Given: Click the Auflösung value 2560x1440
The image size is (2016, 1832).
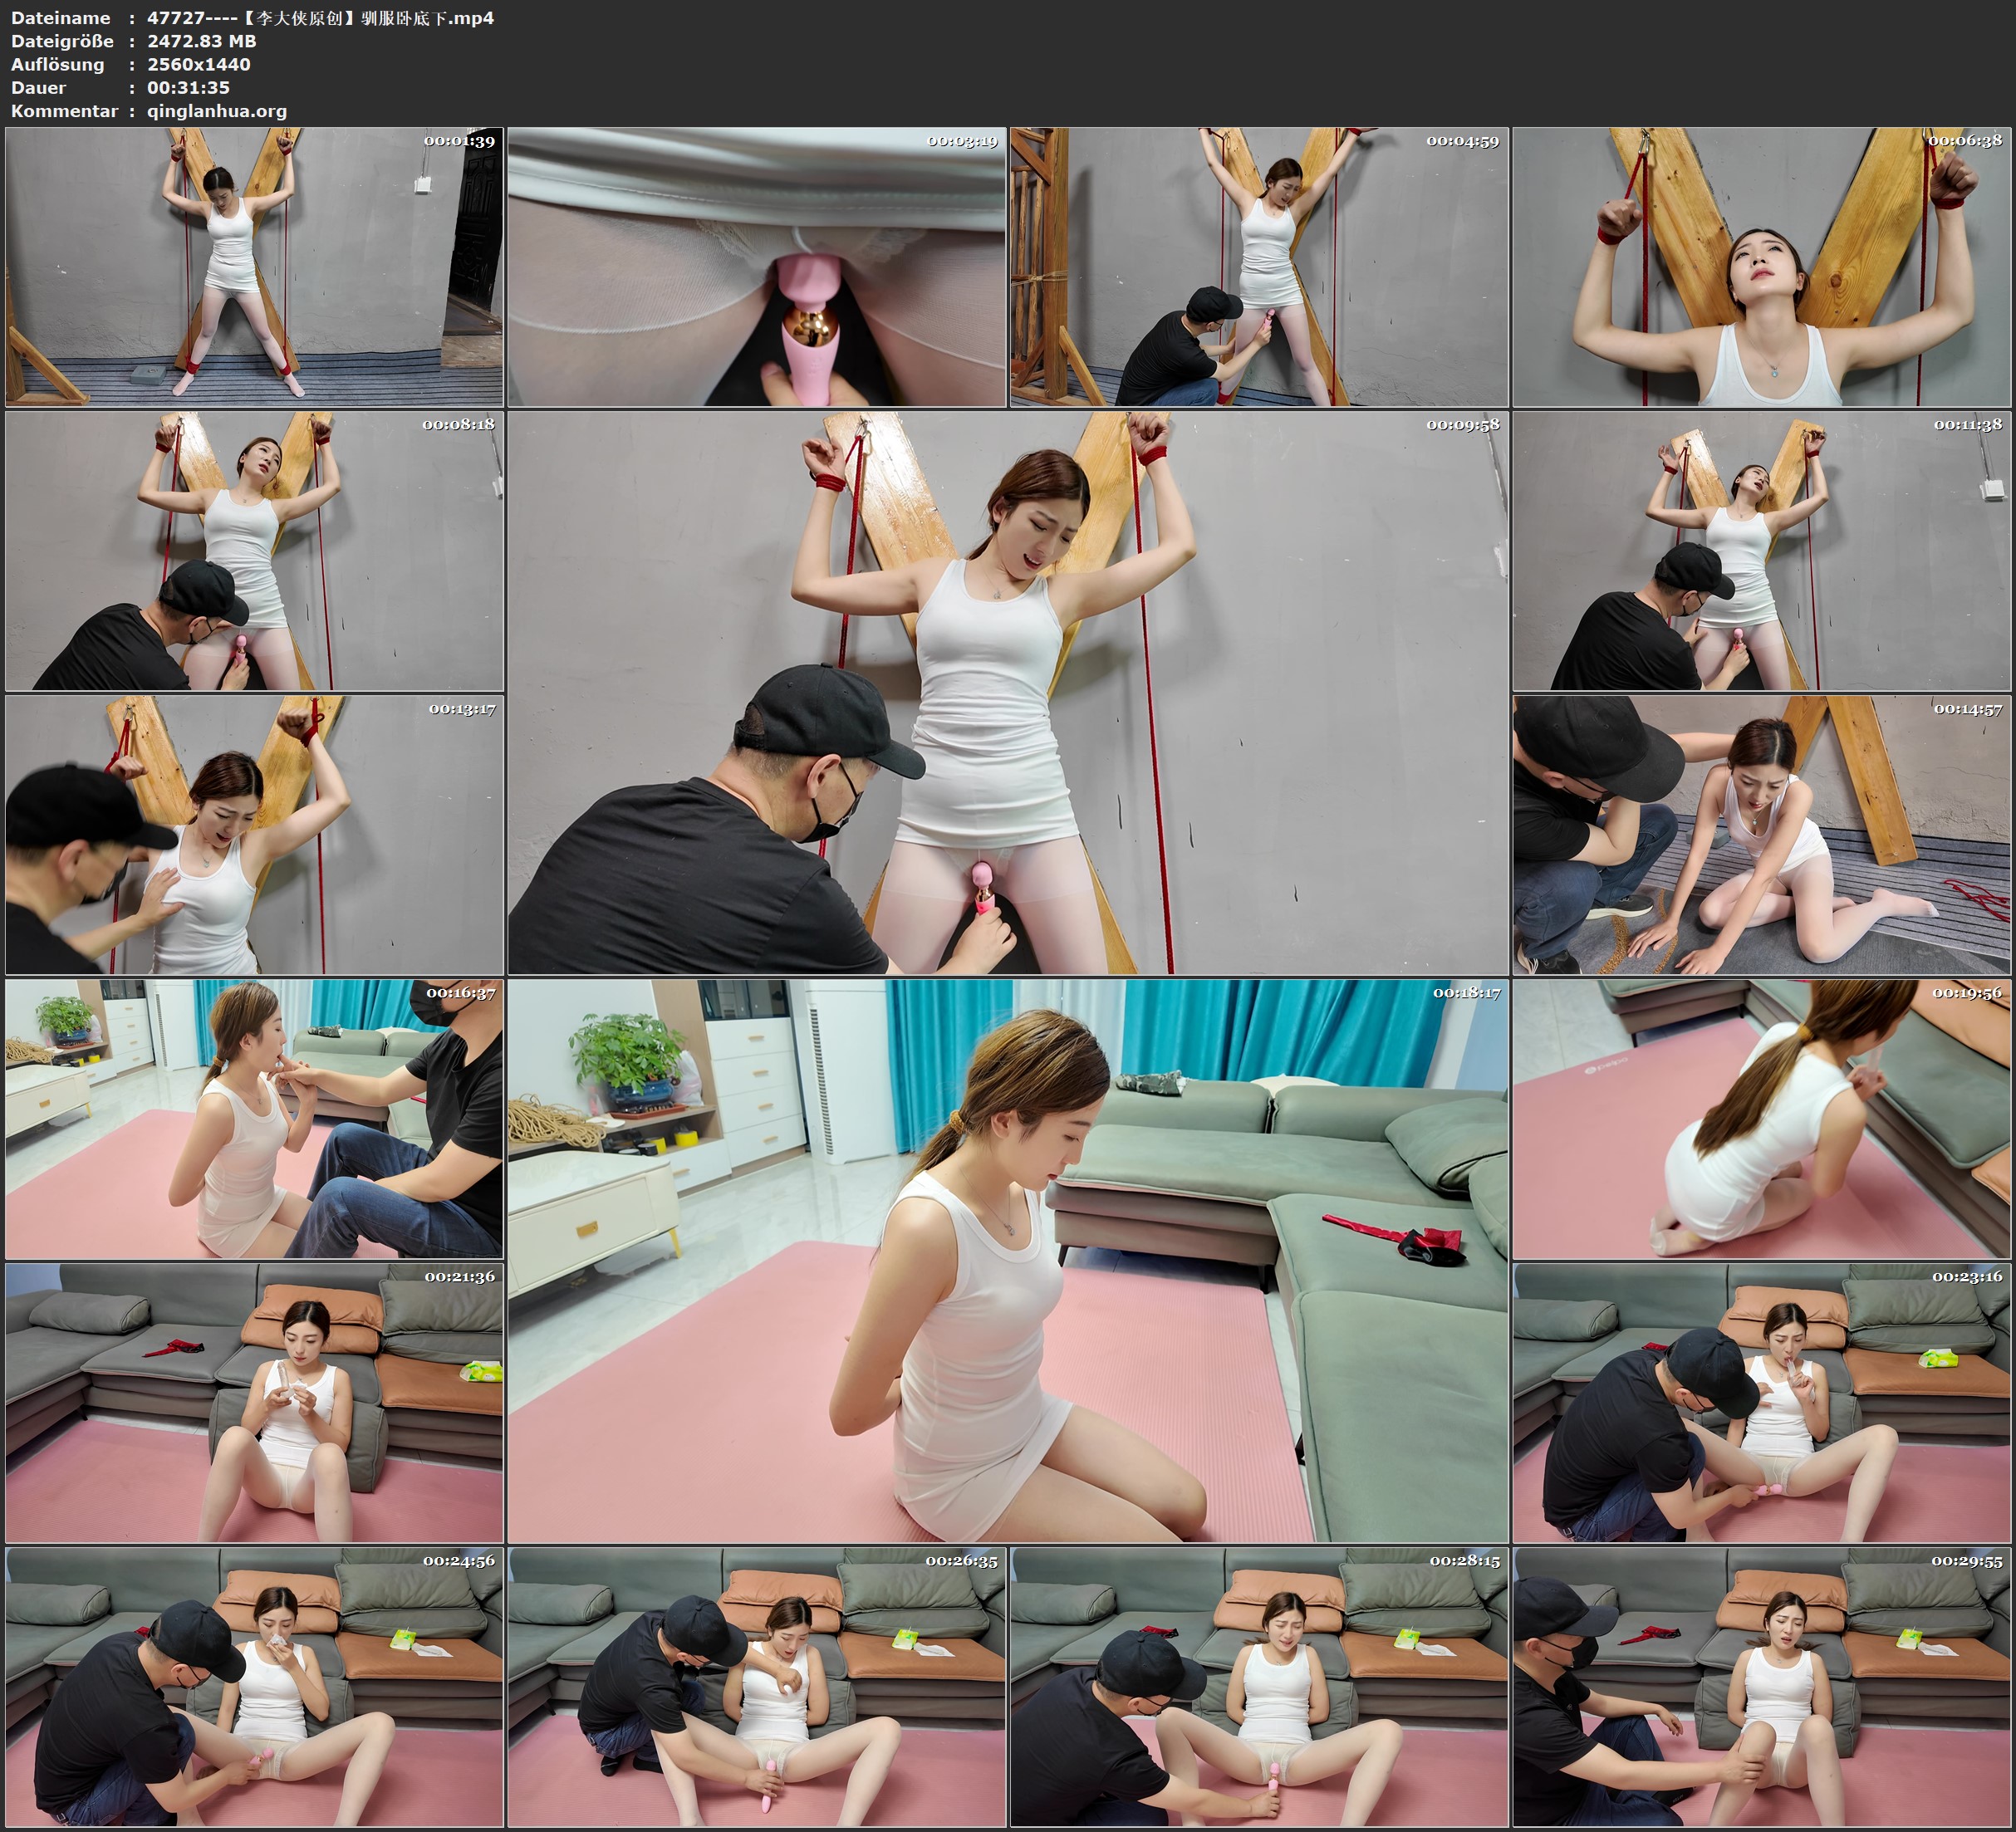Looking at the screenshot, I should (199, 64).
